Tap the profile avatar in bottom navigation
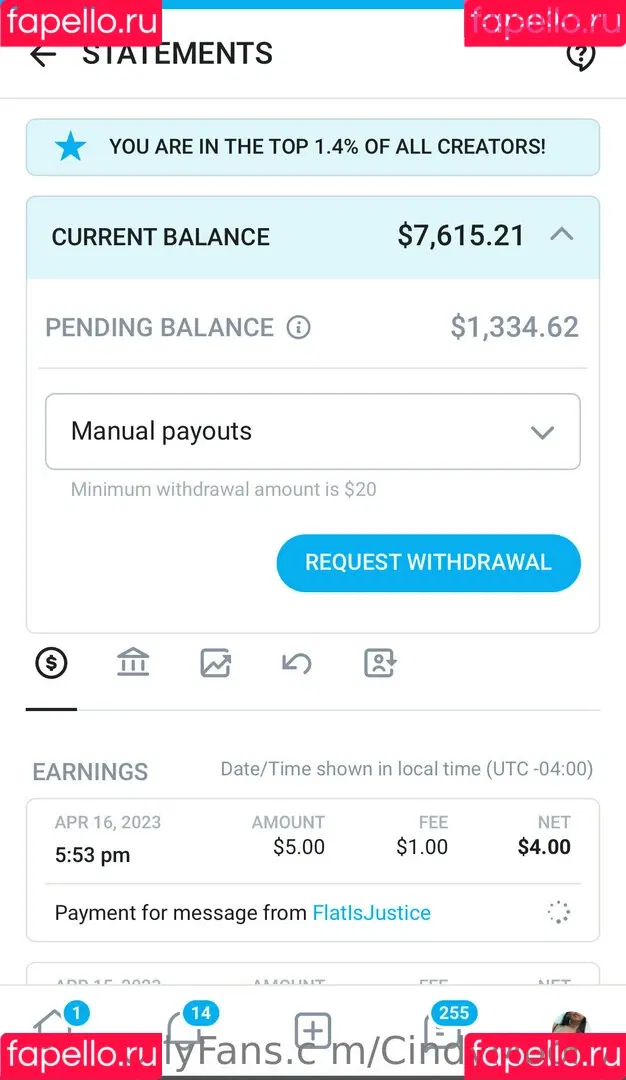626x1080 pixels. coord(570,1028)
